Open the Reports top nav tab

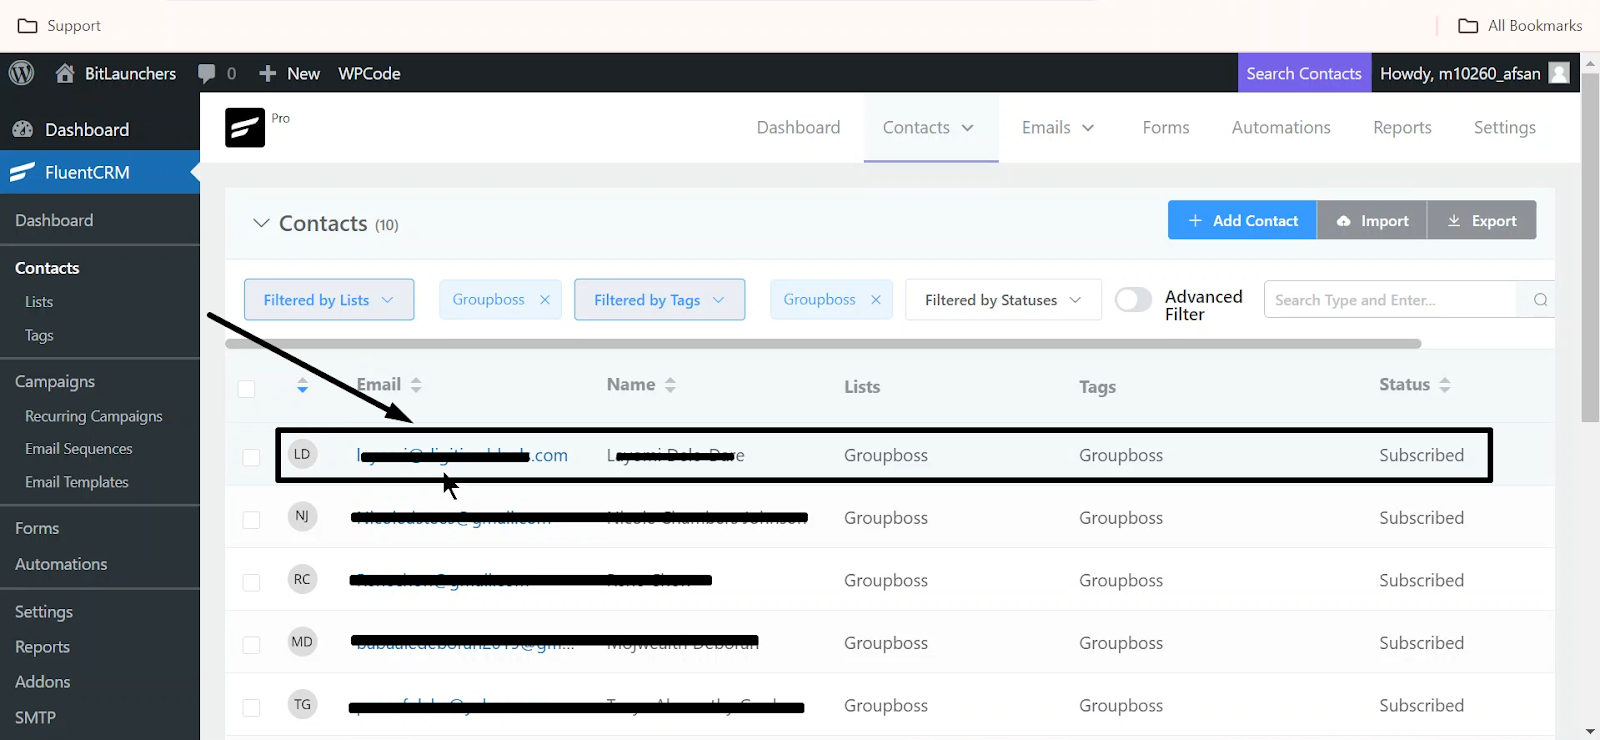coord(1402,127)
